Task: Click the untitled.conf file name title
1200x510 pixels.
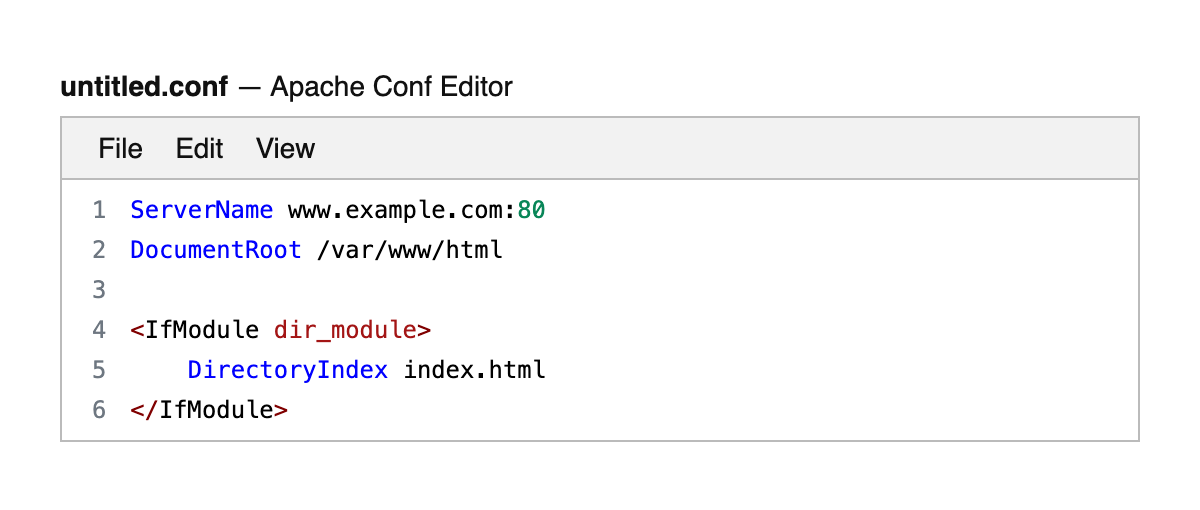Action: pos(145,87)
